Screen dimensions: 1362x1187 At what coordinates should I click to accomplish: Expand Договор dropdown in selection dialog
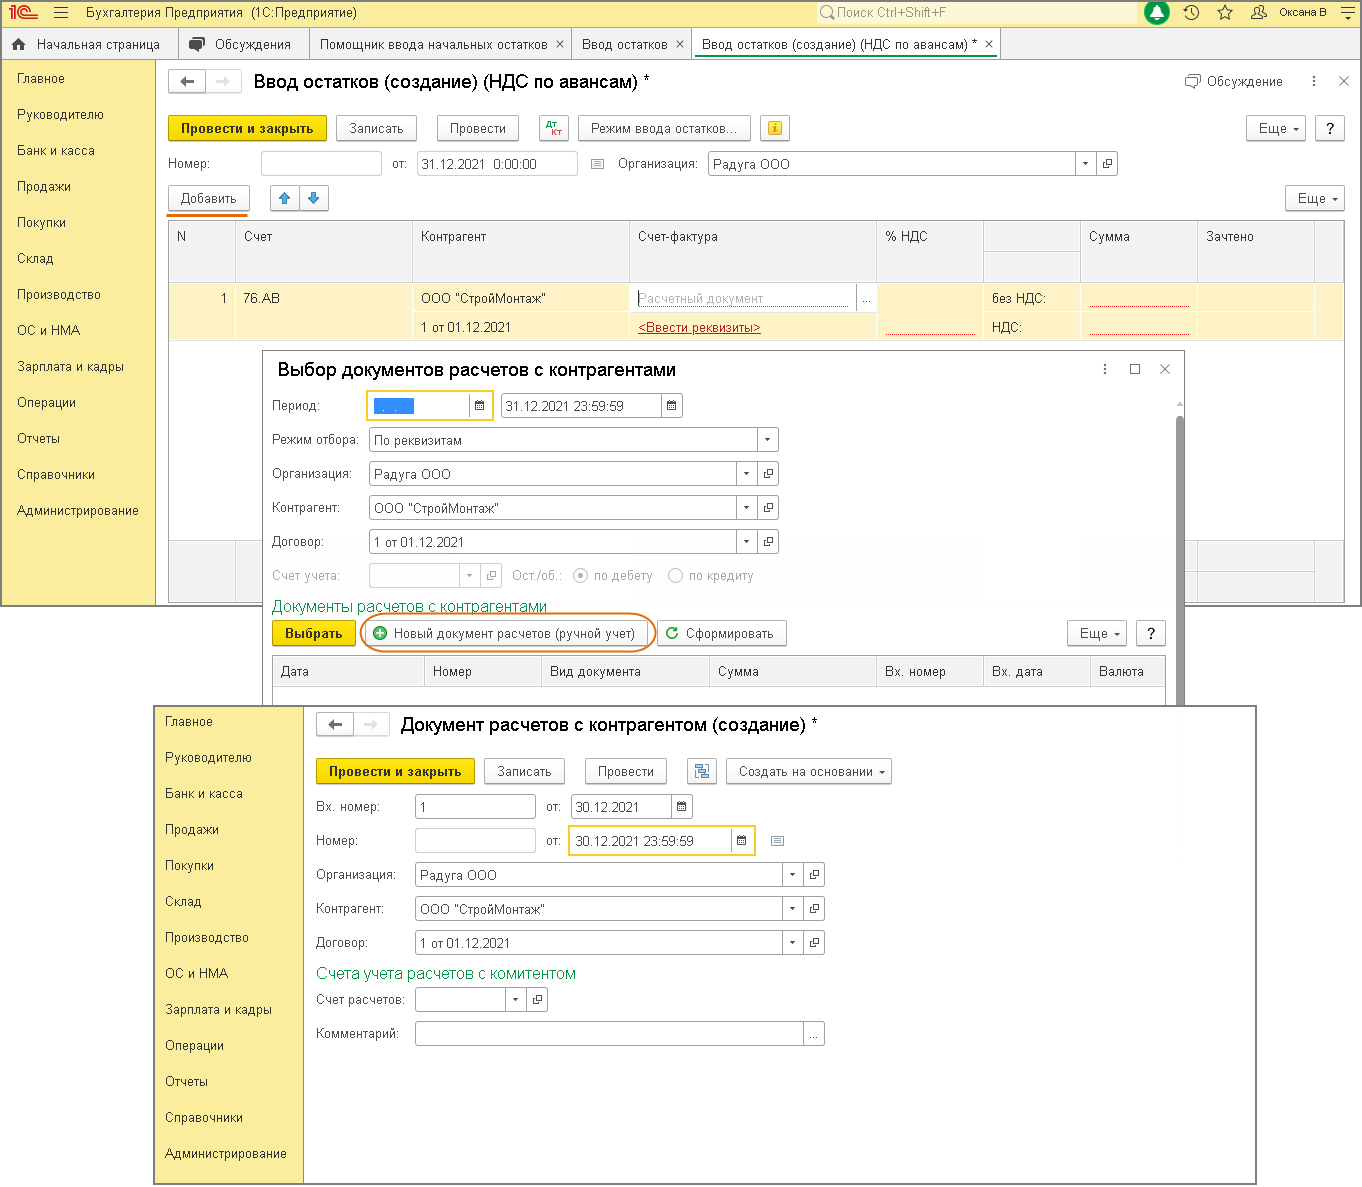coord(747,542)
